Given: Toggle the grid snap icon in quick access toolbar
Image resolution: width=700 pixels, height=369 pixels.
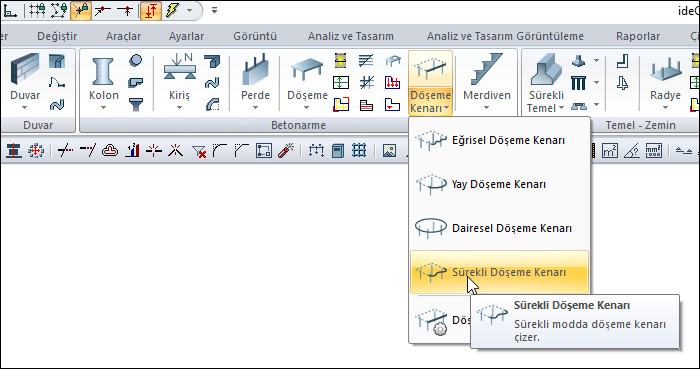Looking at the screenshot, I should pyautogui.click(x=37, y=11).
